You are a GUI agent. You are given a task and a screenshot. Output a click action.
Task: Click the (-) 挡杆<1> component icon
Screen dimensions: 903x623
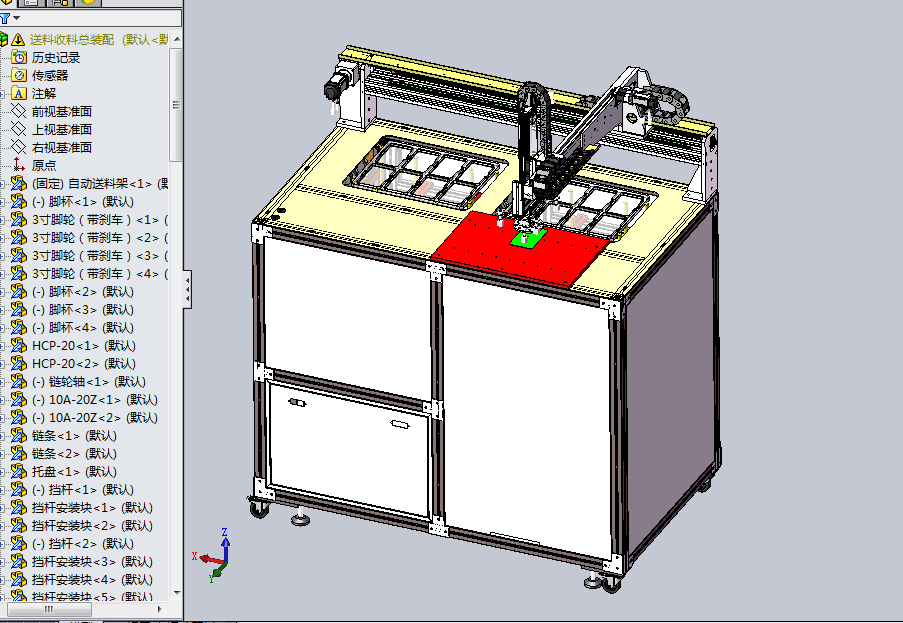point(19,489)
